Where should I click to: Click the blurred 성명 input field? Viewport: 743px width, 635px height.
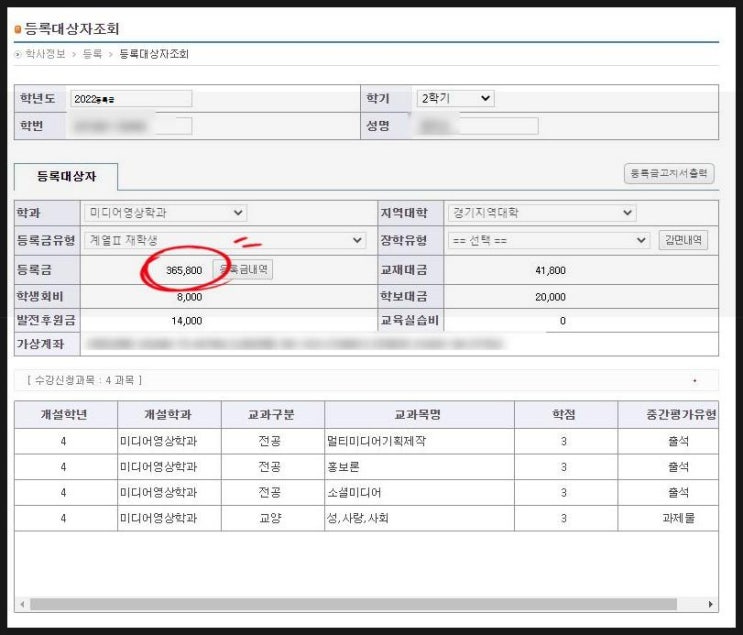pyautogui.click(x=478, y=126)
